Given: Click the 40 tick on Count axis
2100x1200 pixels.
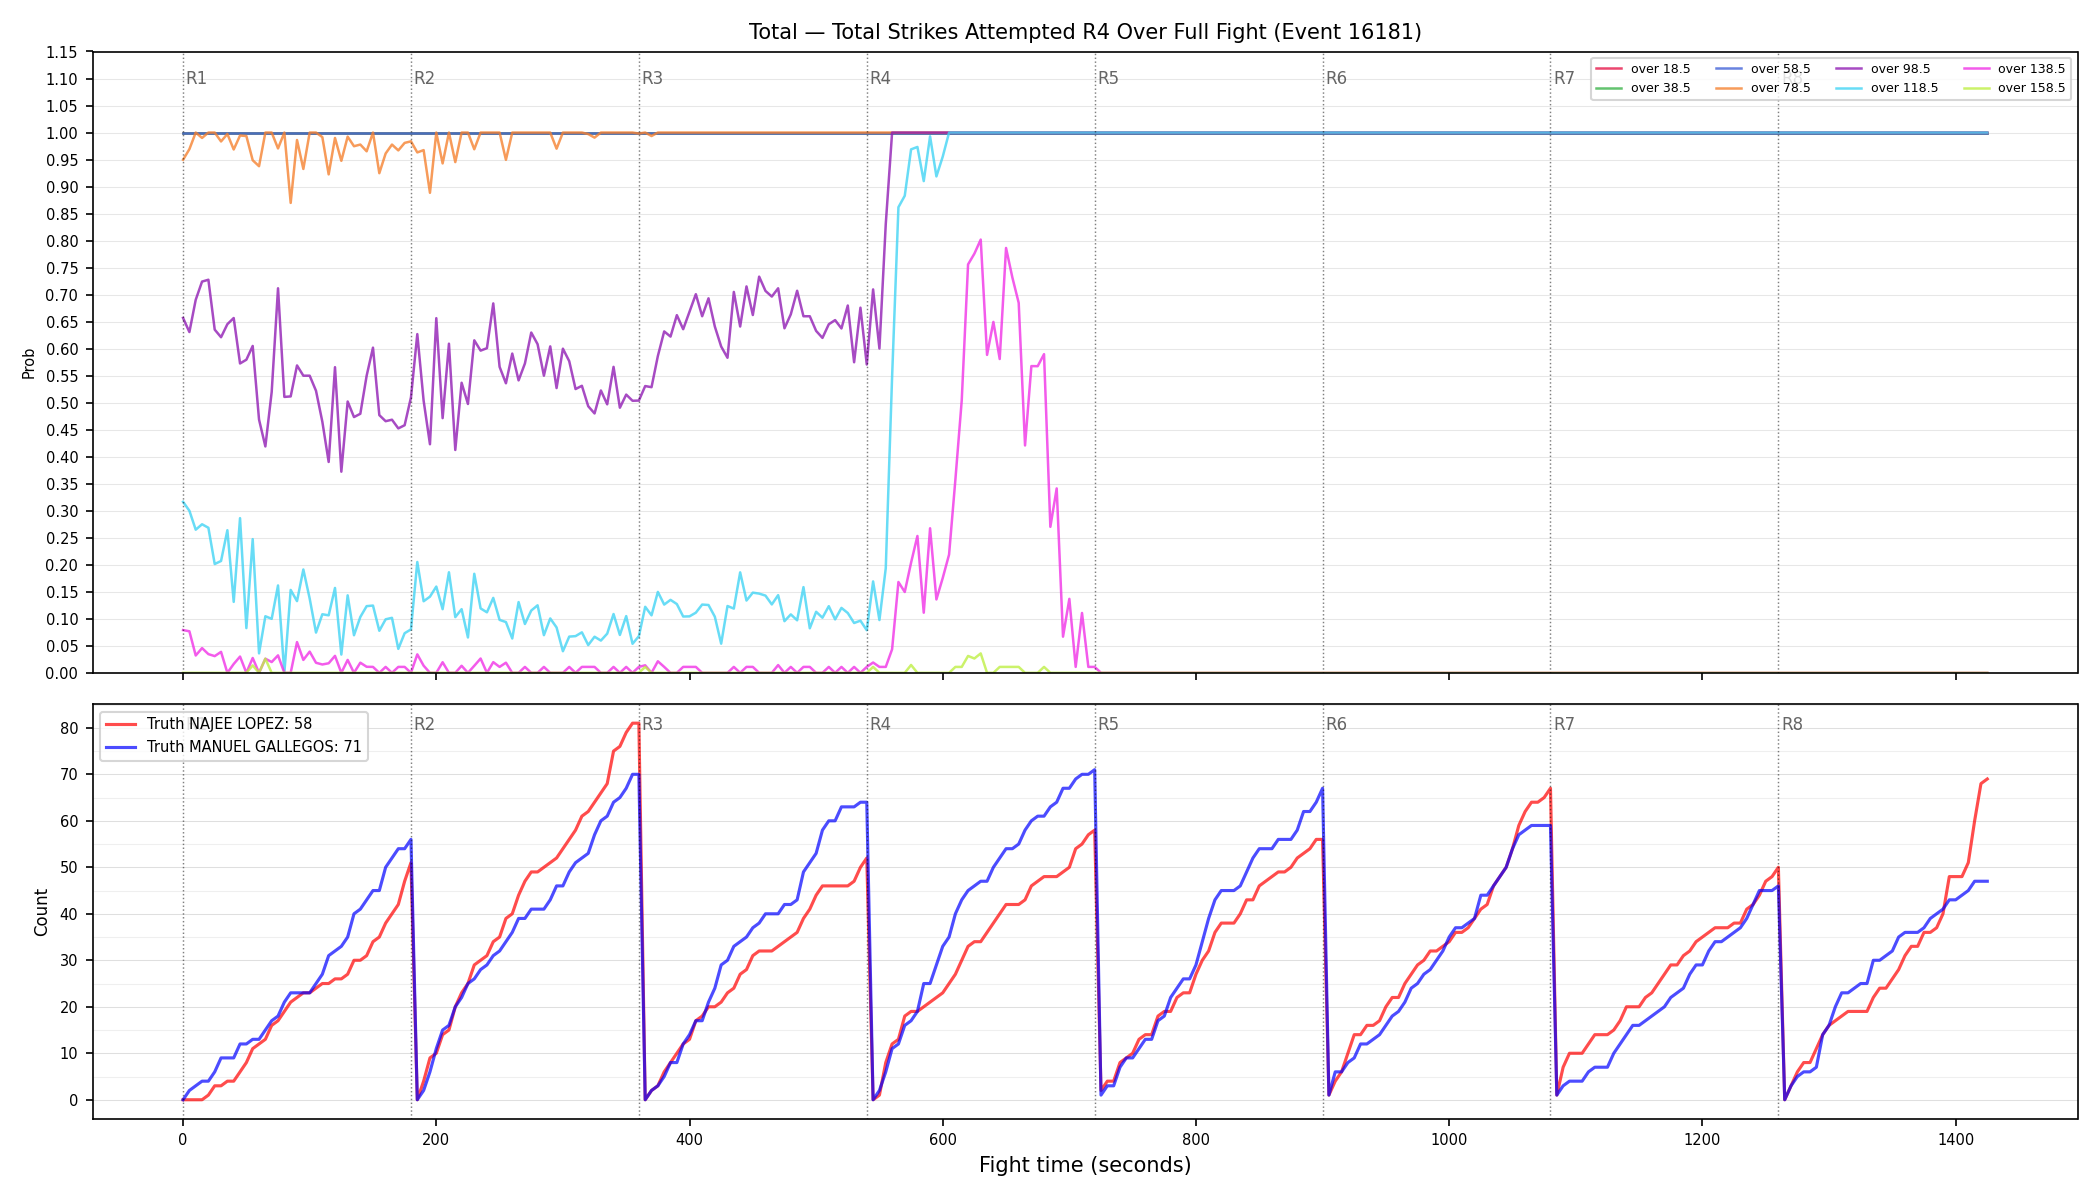Looking at the screenshot, I should [x=68, y=915].
